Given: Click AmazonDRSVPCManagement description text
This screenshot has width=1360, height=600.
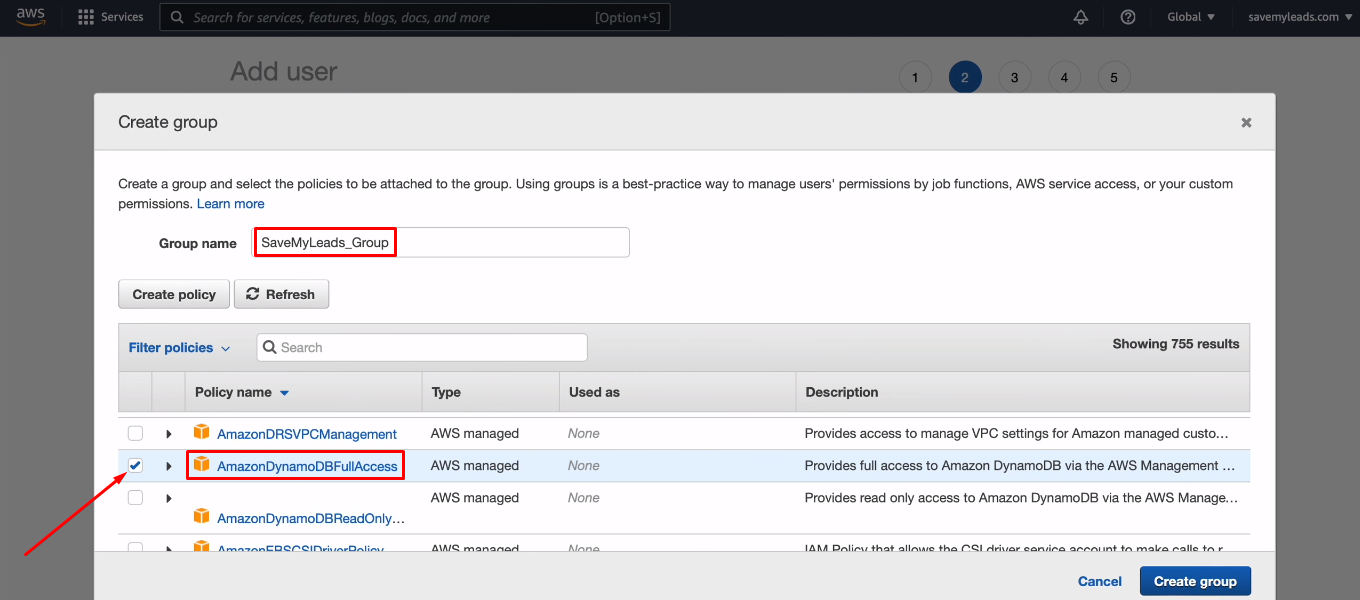Looking at the screenshot, I should 1018,433.
